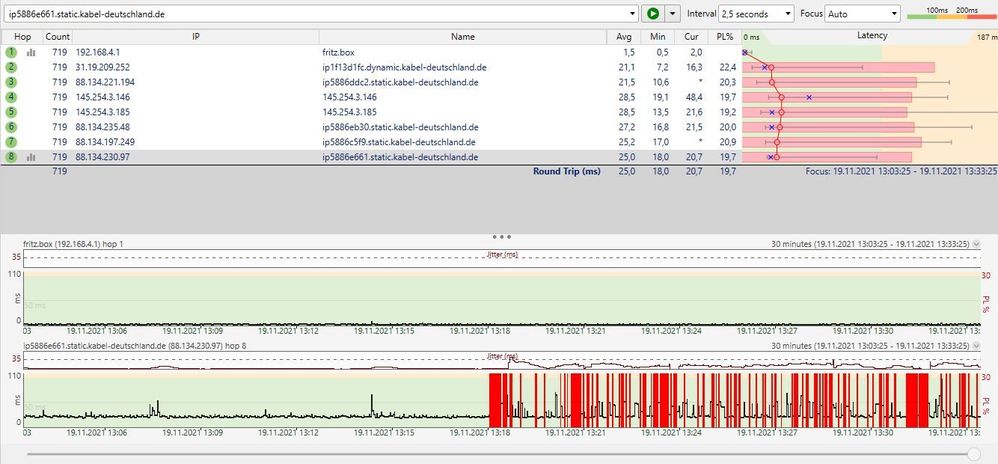The width and height of the screenshot is (998, 464).
Task: Toggle the graph icon for hop 1
Action: click(30, 51)
